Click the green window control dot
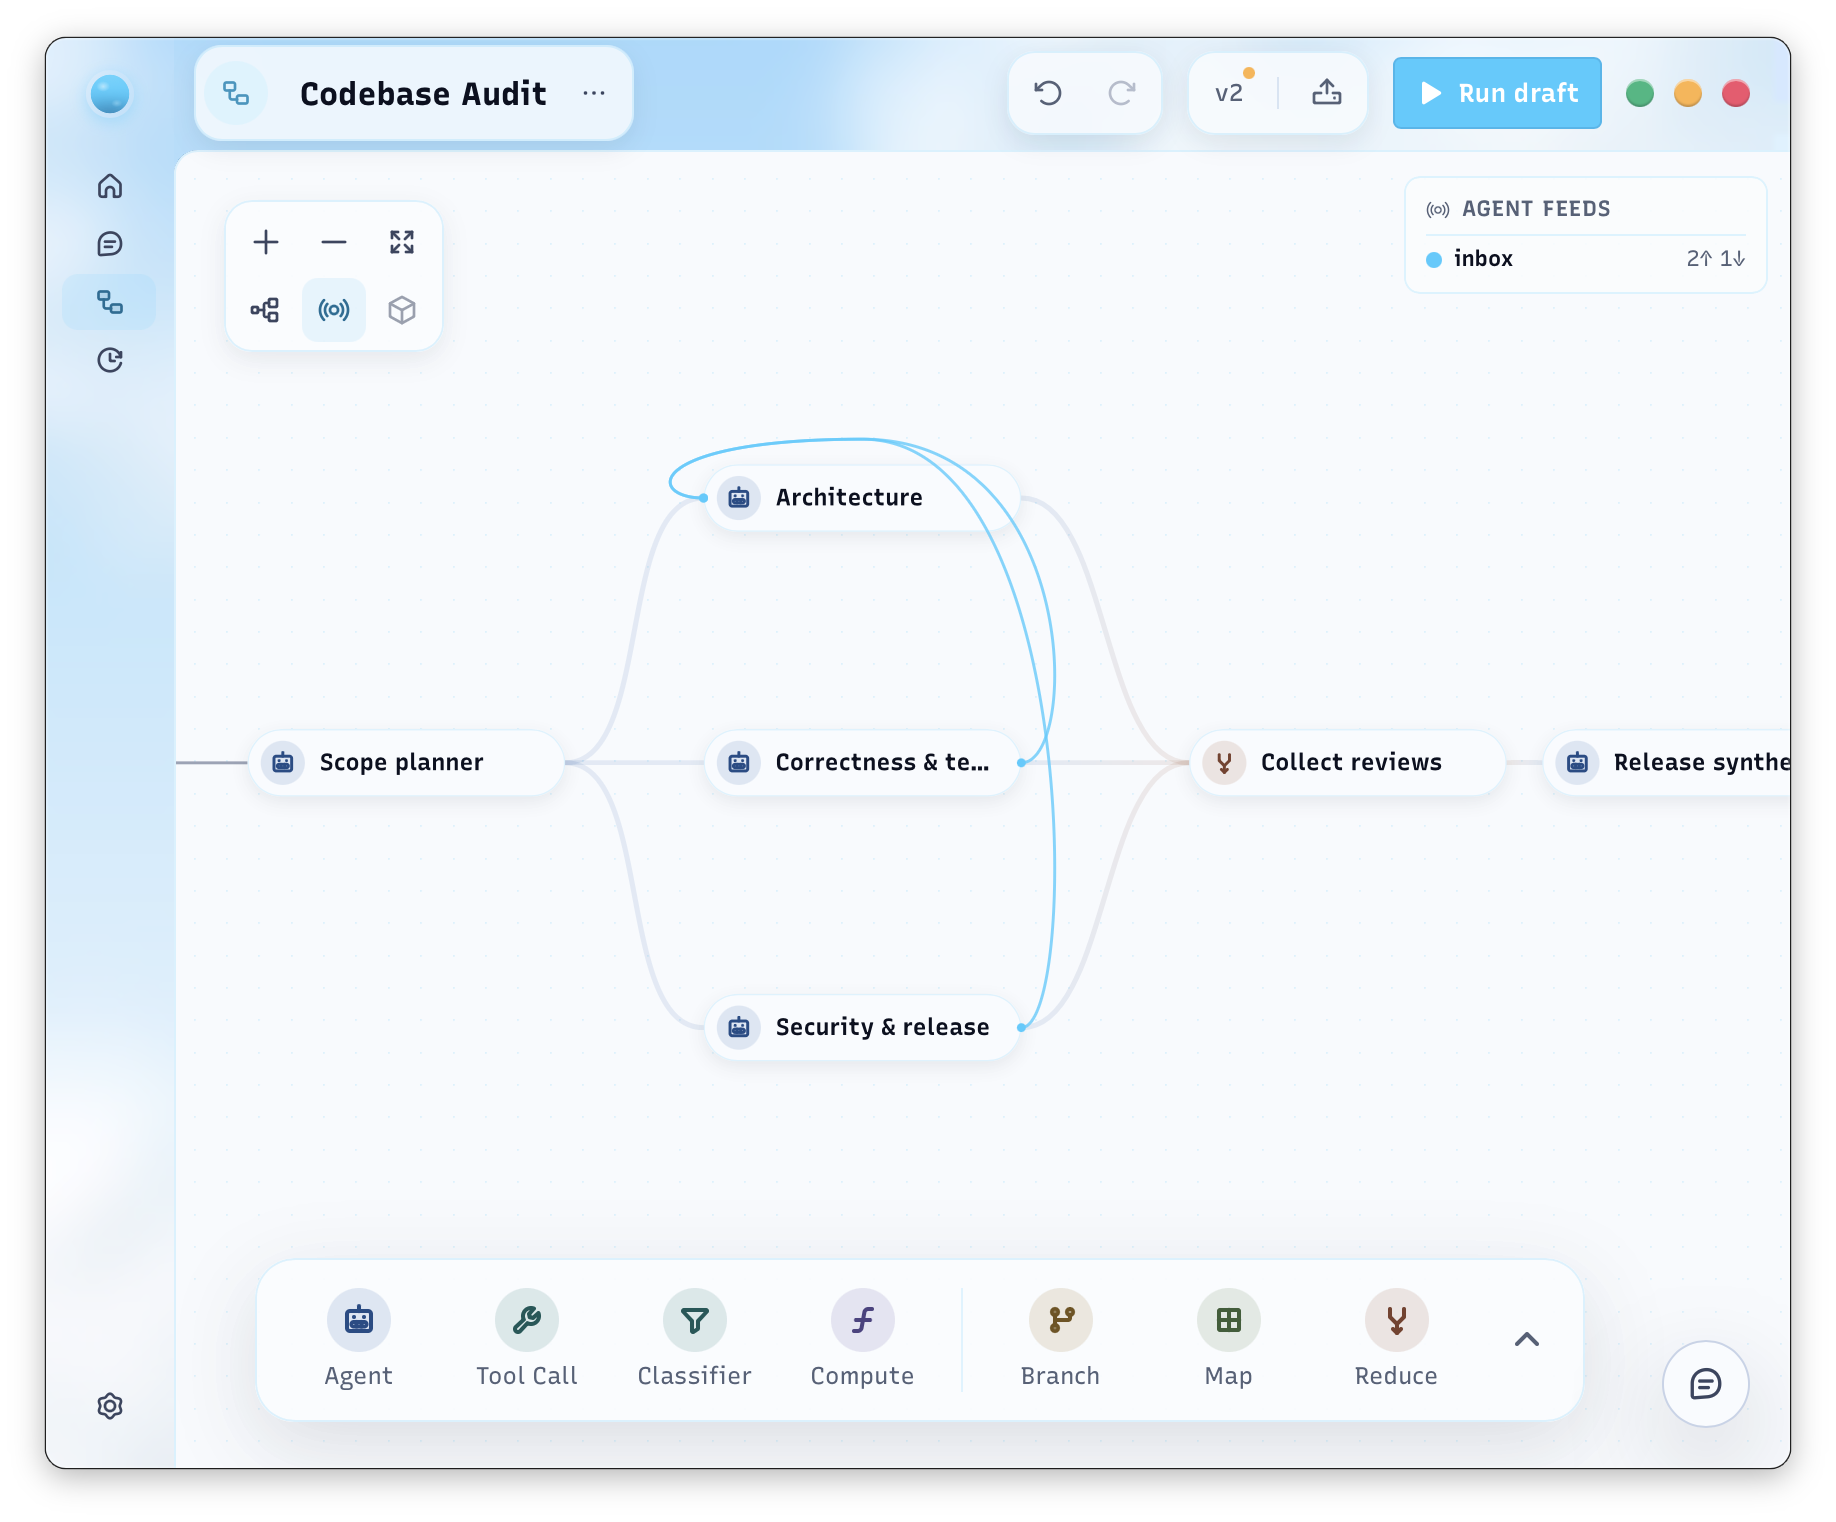1836x1522 pixels. (x=1640, y=94)
